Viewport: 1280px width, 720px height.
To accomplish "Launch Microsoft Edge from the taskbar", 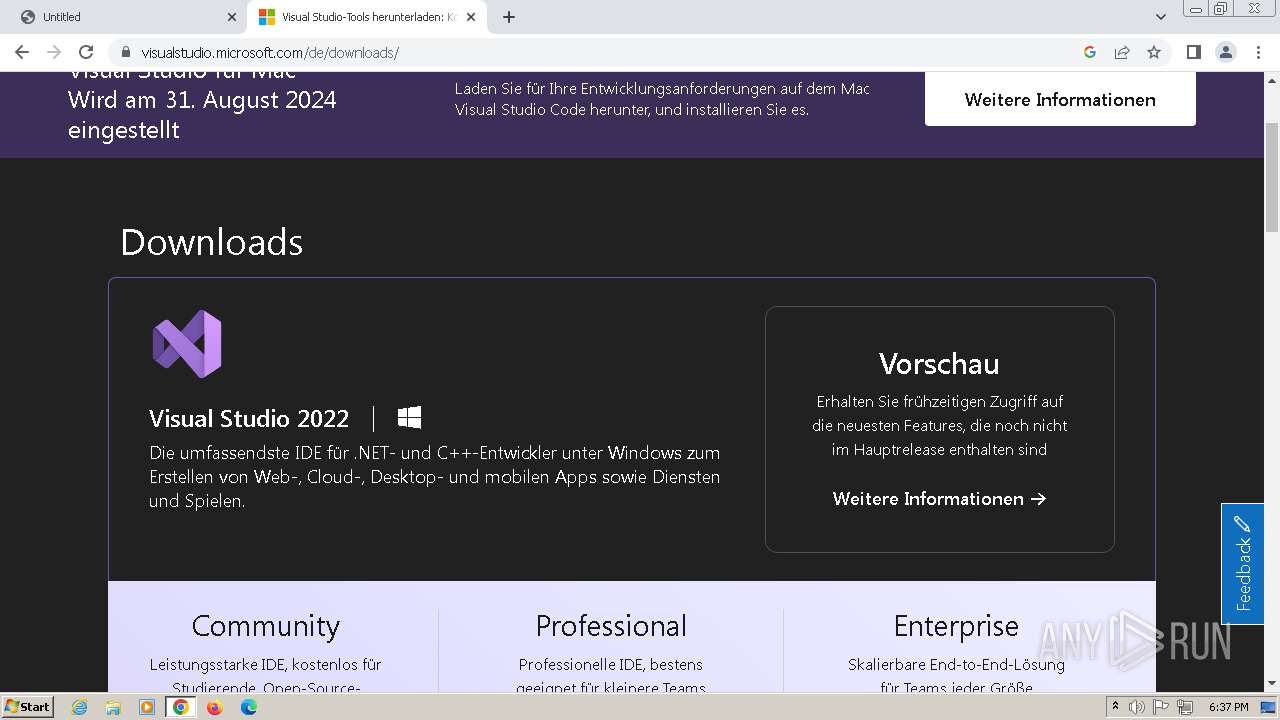I will pyautogui.click(x=248, y=707).
